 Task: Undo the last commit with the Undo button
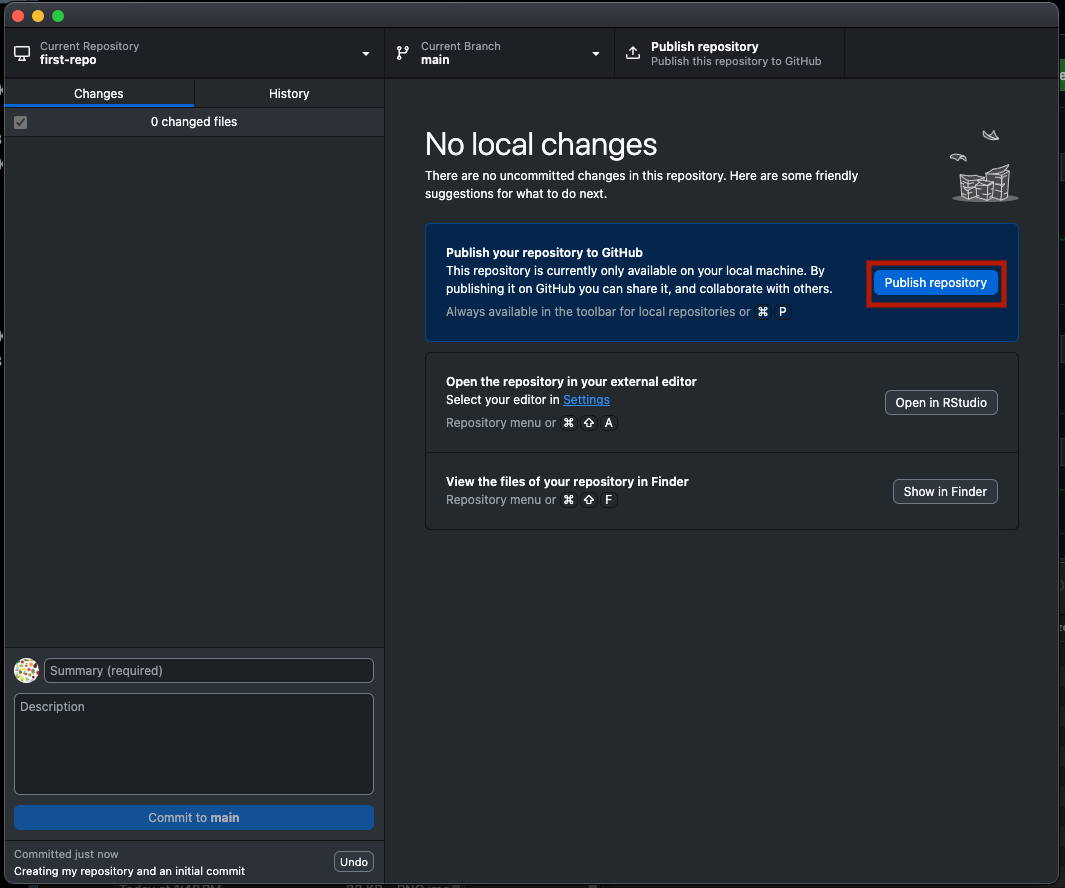353,862
